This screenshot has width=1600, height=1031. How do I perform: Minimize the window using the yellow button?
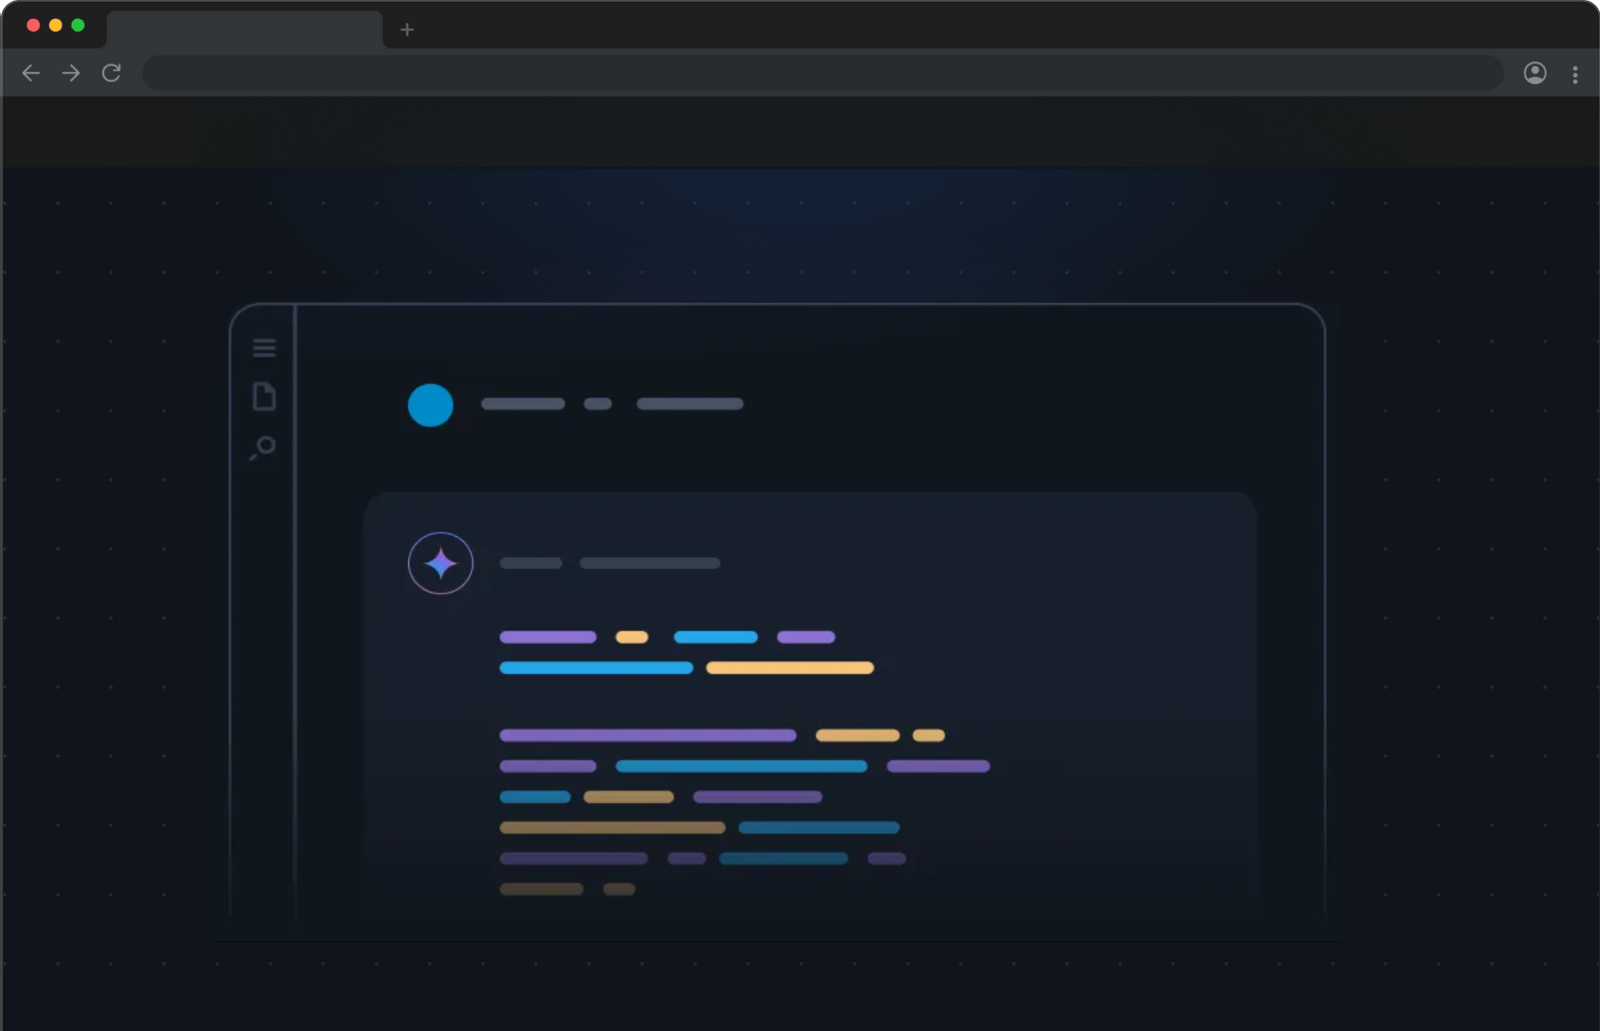pyautogui.click(x=55, y=25)
